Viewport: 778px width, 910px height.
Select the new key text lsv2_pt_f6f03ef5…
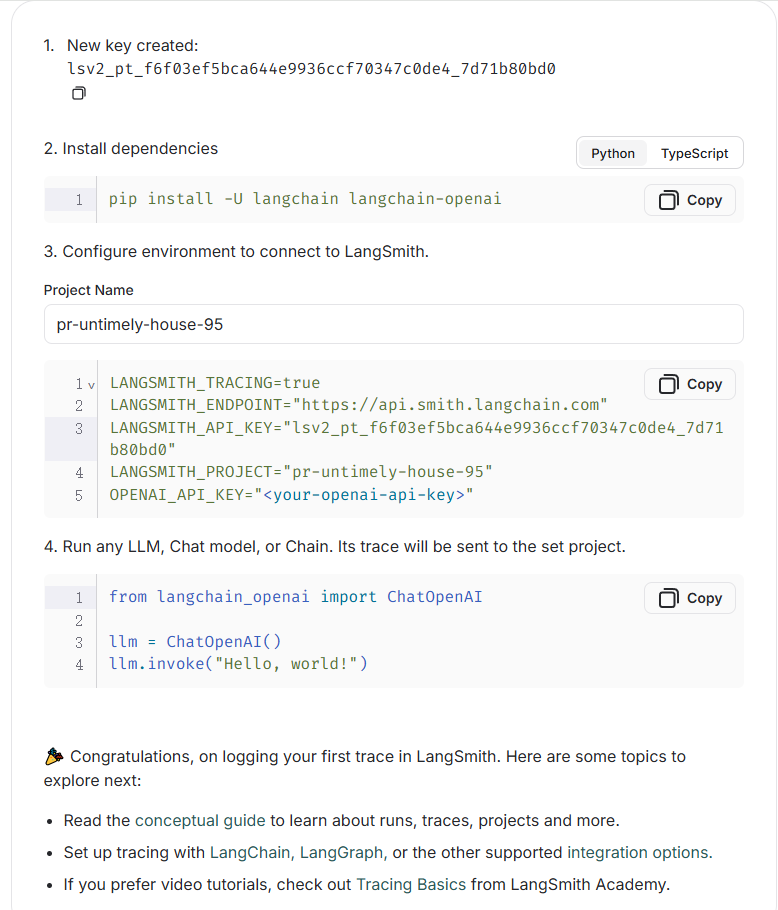312,69
